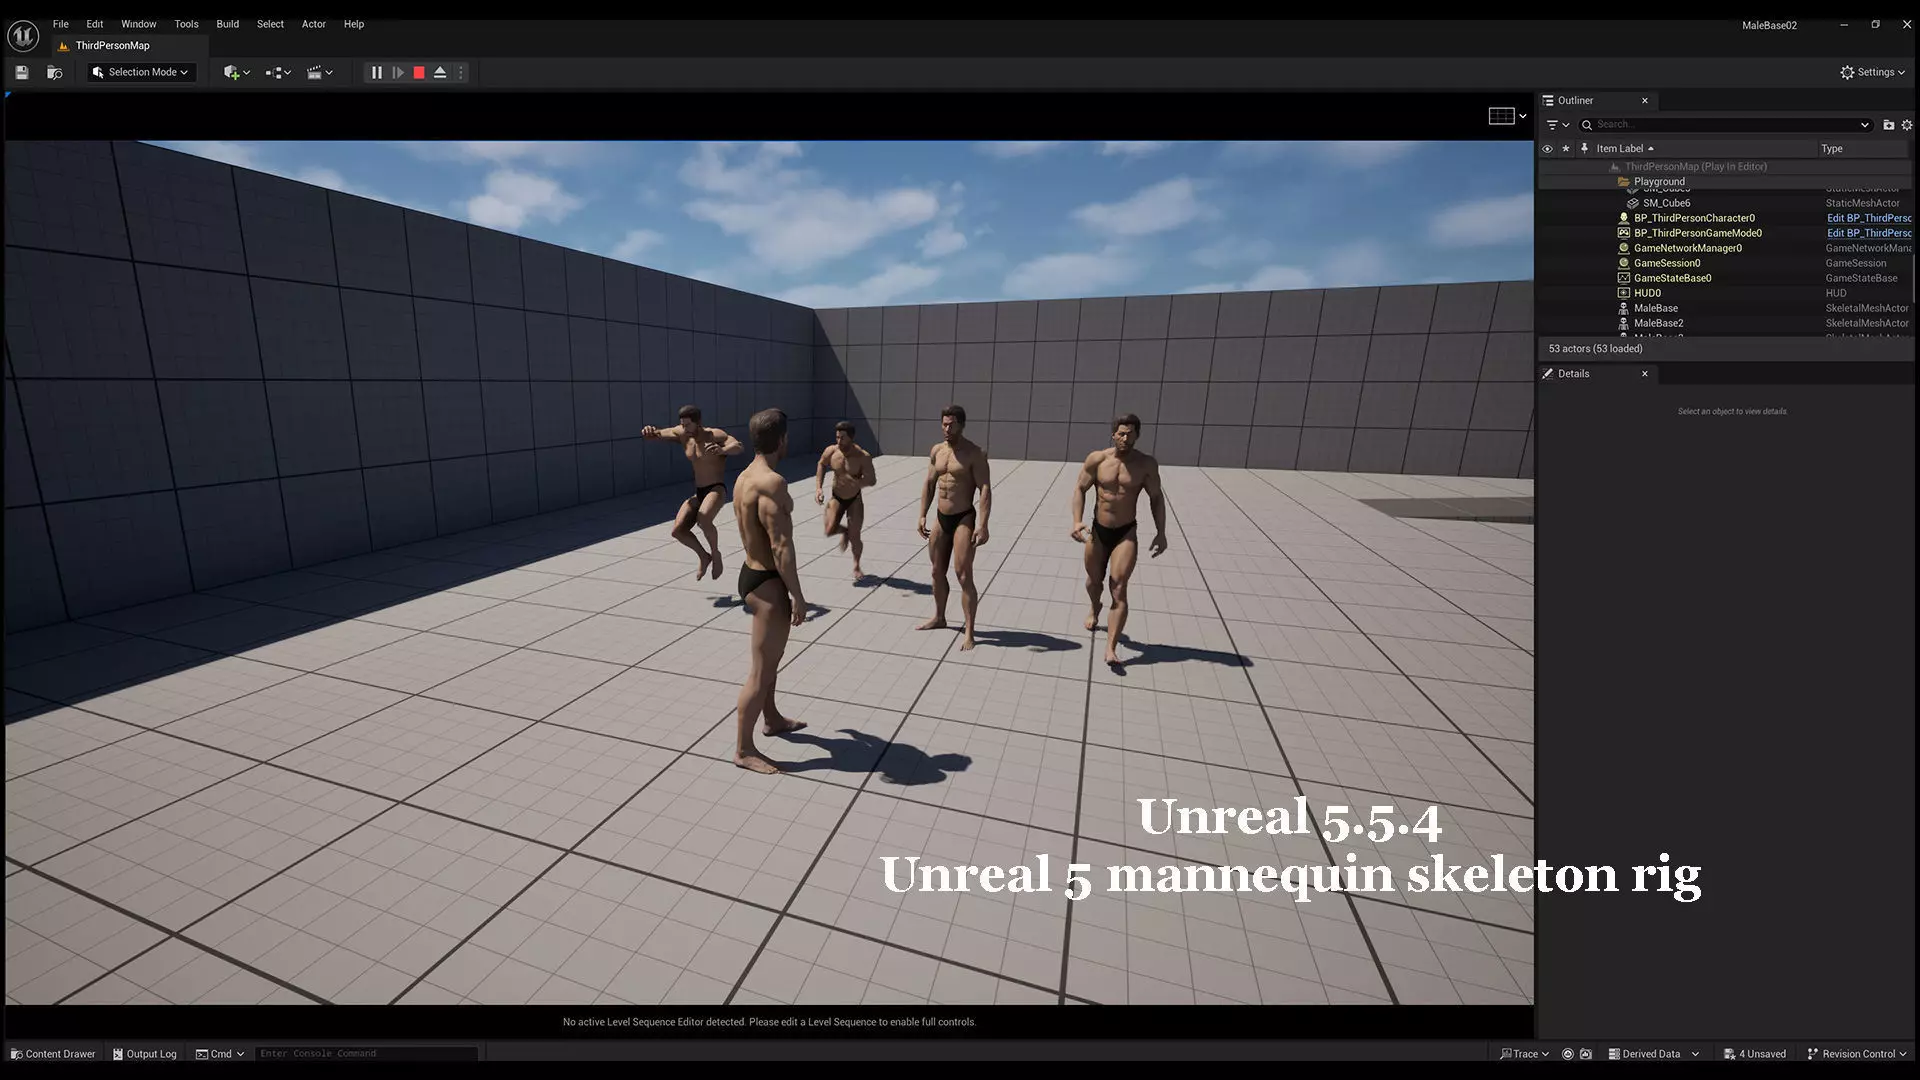Viewport: 1920px width, 1080px height.
Task: Click the 4 Unsaved indicator
Action: click(1755, 1054)
